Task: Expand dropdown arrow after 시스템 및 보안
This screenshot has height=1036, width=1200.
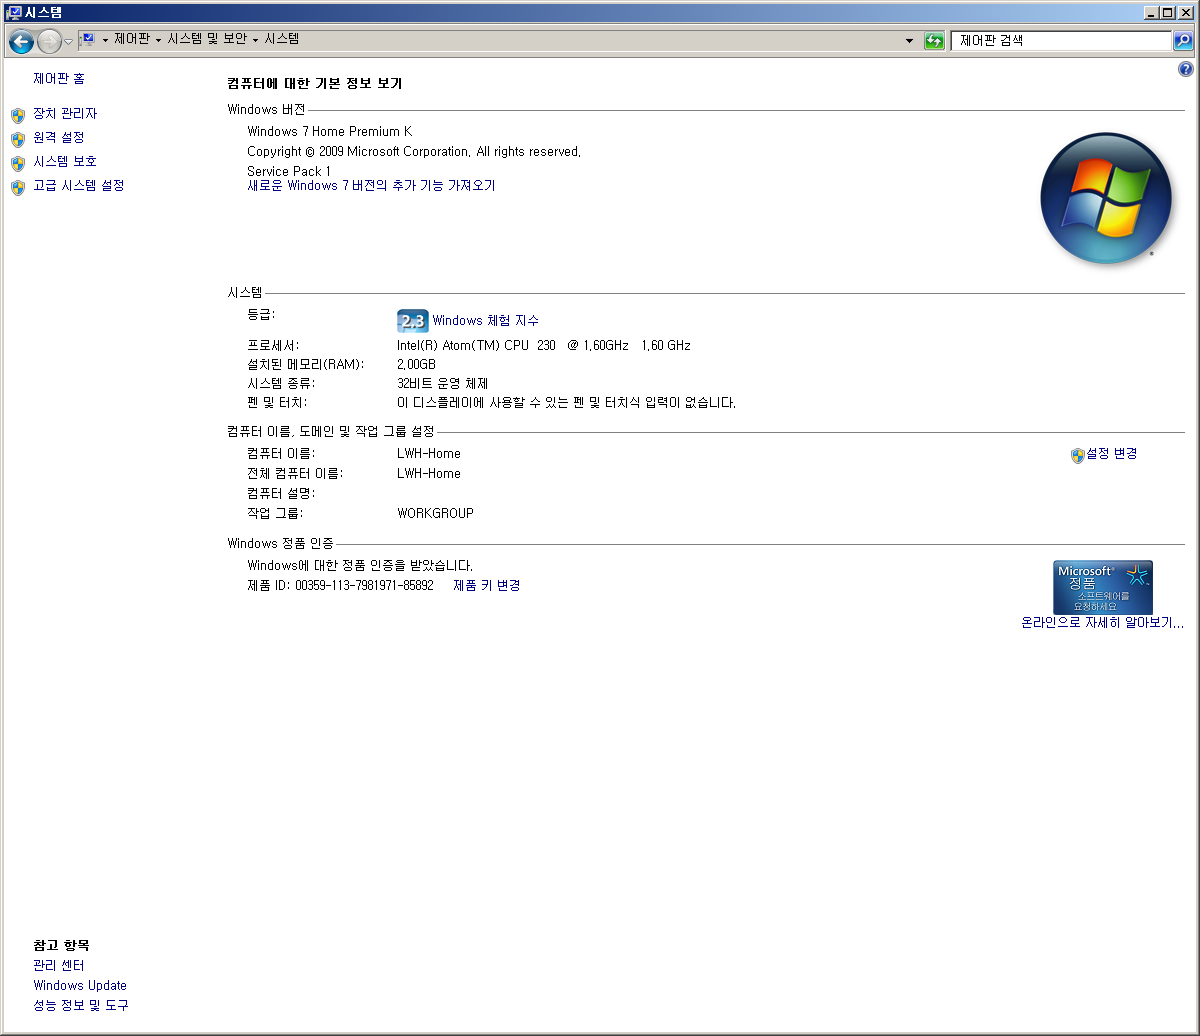Action: pos(255,41)
